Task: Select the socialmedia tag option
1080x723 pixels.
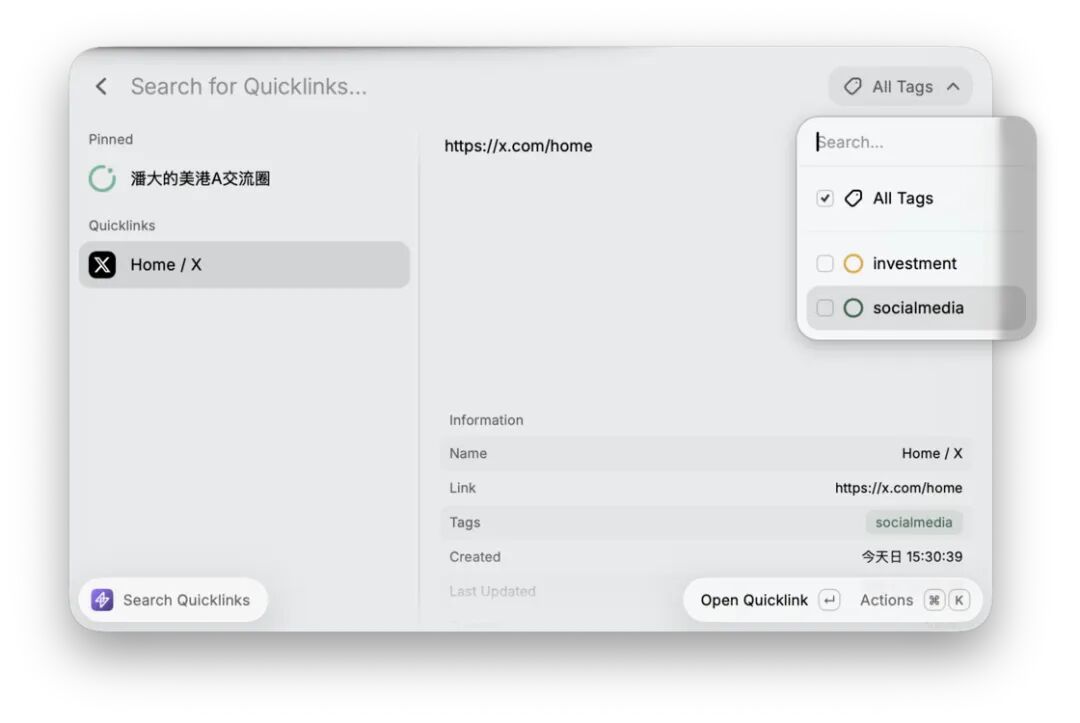Action: click(x=916, y=308)
